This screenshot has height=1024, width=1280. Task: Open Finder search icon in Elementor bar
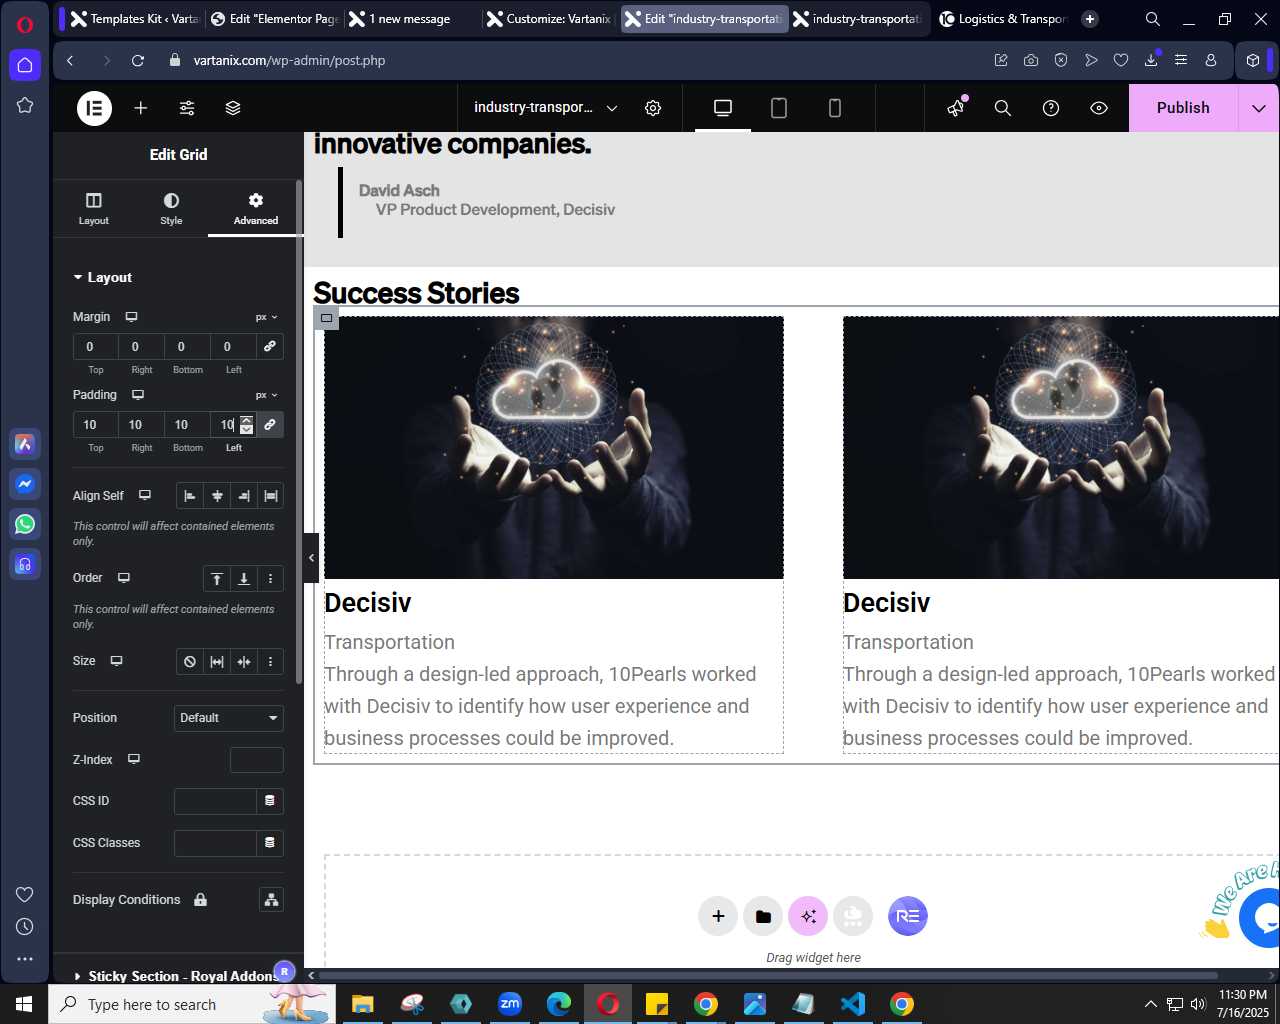(1003, 108)
